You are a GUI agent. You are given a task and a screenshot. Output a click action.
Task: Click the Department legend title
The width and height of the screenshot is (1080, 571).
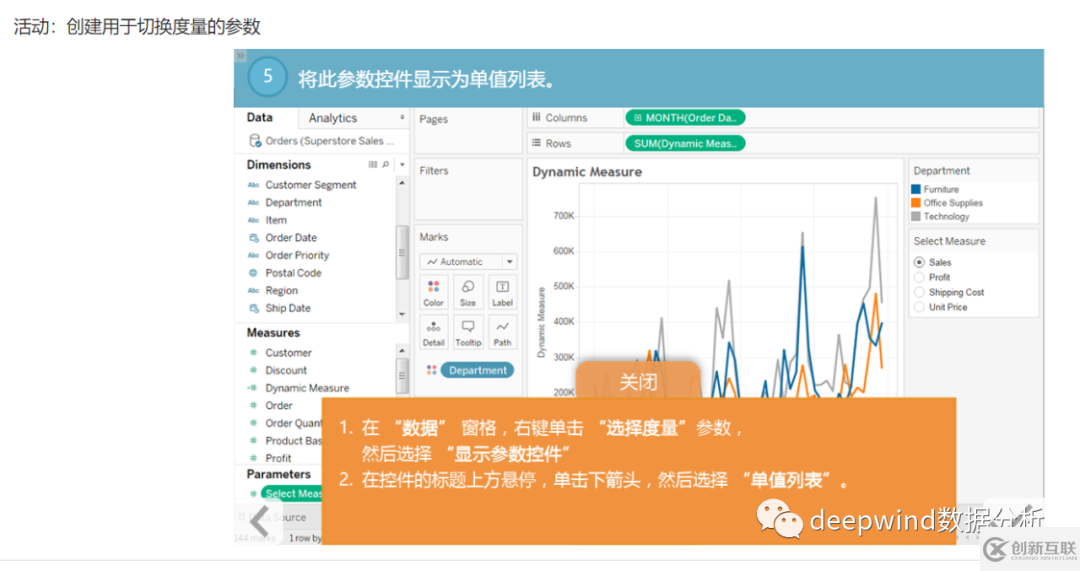pos(942,171)
